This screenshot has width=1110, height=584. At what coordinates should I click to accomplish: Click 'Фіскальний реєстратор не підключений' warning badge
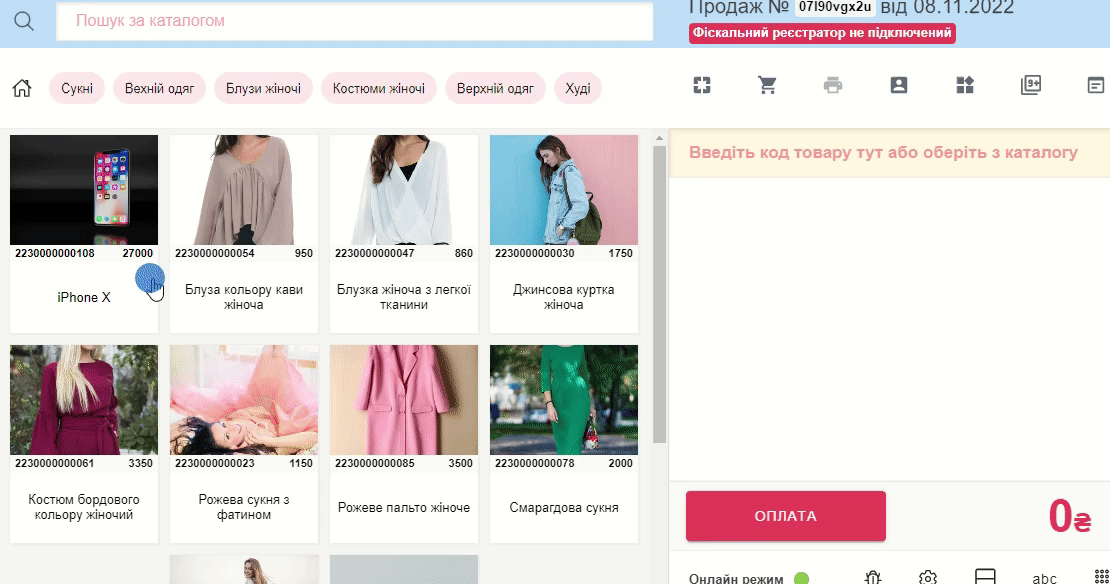pos(822,33)
